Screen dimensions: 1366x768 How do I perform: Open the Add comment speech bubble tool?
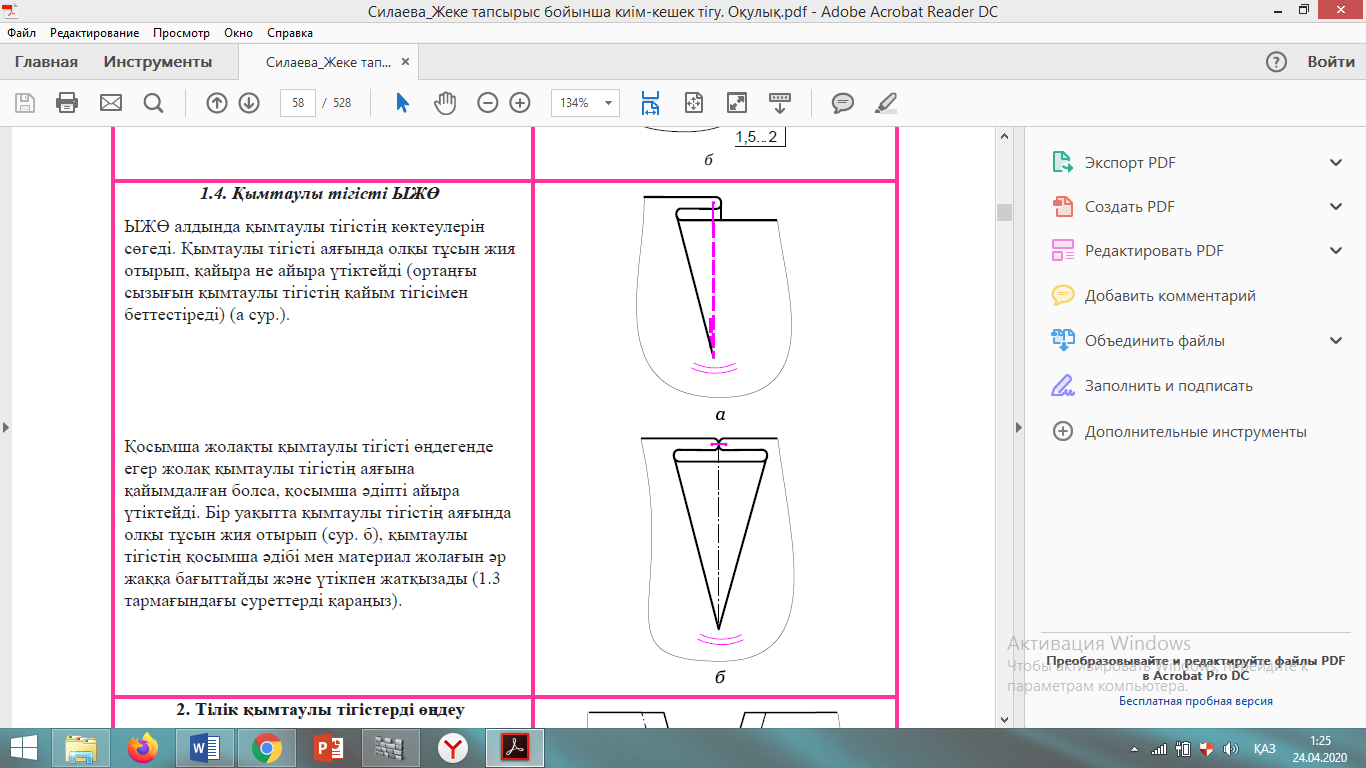[843, 103]
